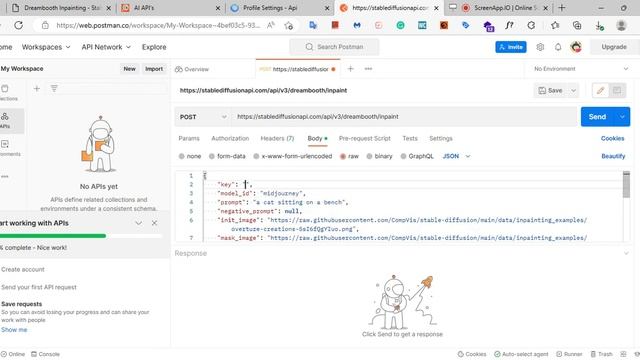Collapse the onboarding panel chevron
640x360 pixels.
tap(138, 223)
